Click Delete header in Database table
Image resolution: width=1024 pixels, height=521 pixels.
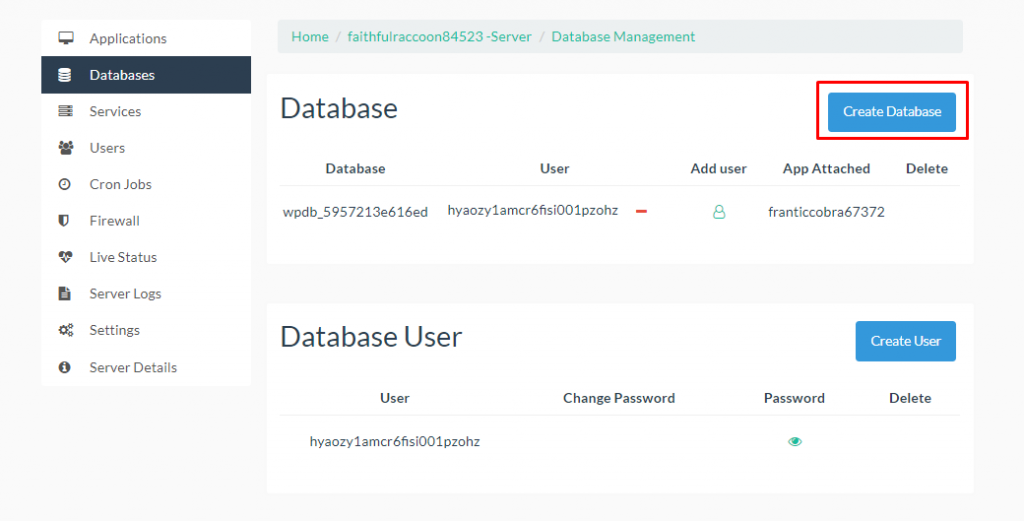pyautogui.click(x=927, y=168)
